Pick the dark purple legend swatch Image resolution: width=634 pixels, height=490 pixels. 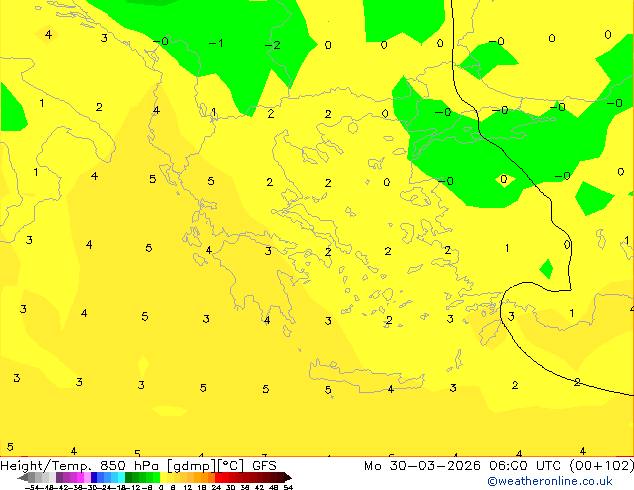point(59,477)
